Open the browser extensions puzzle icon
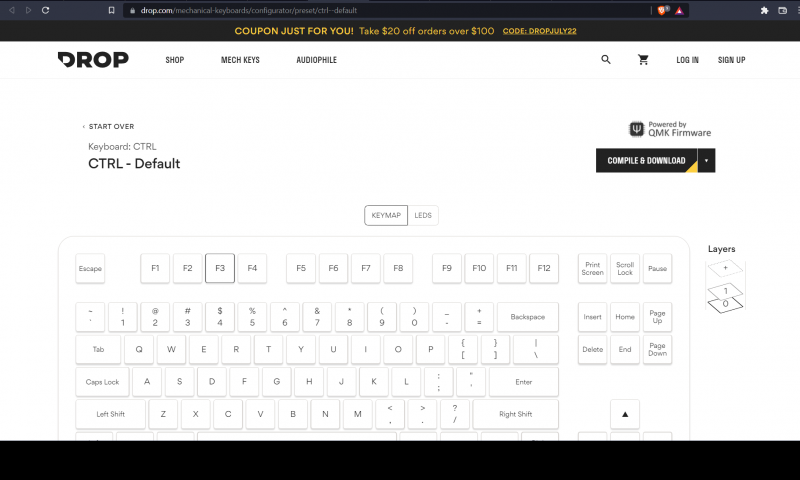This screenshot has width=800, height=480. [764, 10]
